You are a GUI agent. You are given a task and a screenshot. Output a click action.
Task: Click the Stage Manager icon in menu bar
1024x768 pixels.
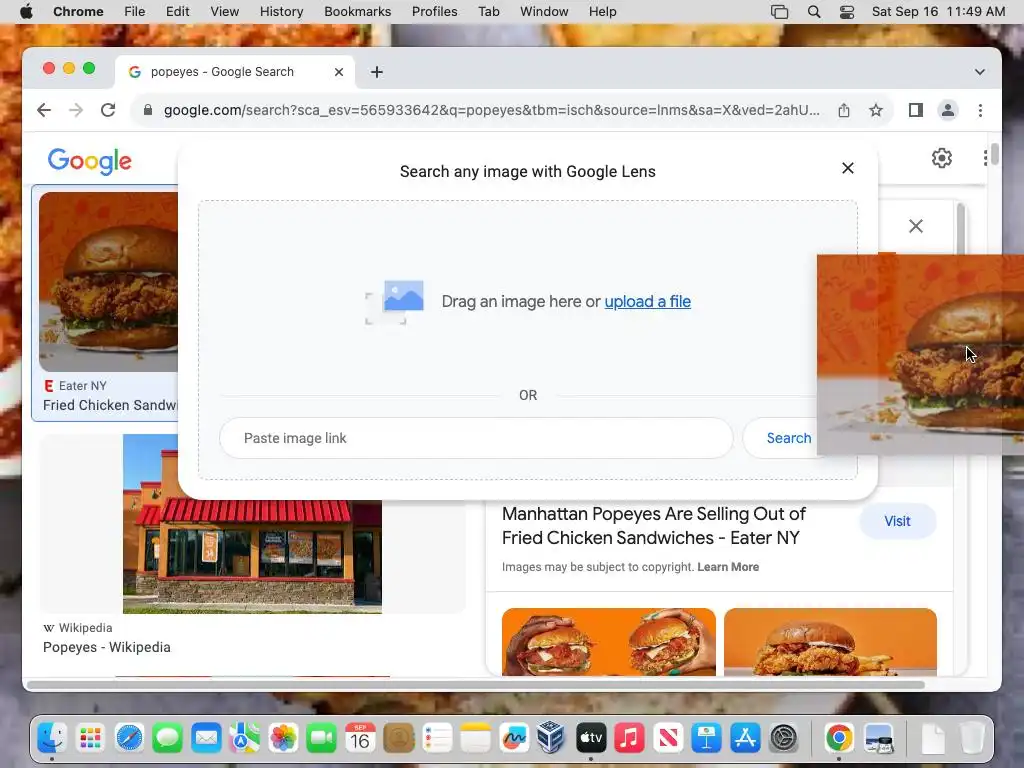point(779,12)
